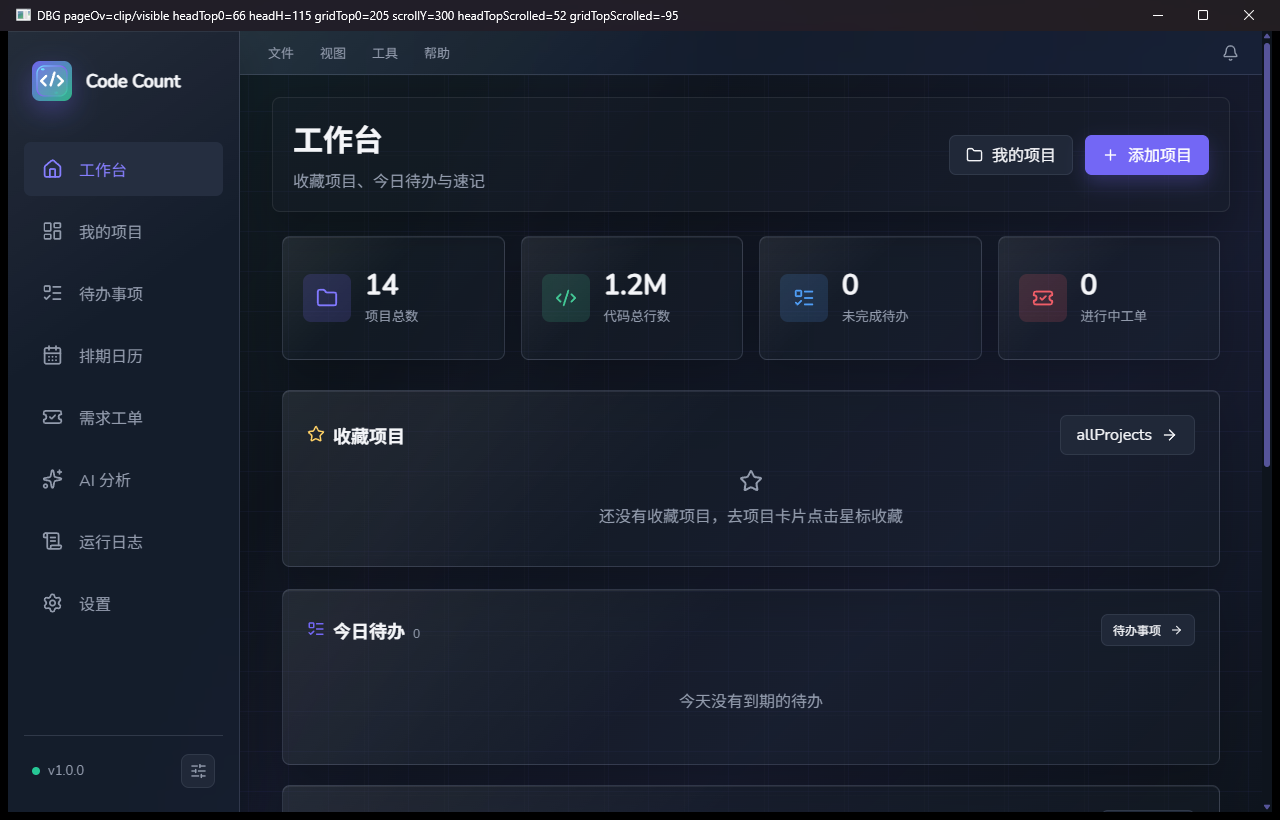Open 待办事项 in the sidebar
This screenshot has width=1280, height=820.
123,294
